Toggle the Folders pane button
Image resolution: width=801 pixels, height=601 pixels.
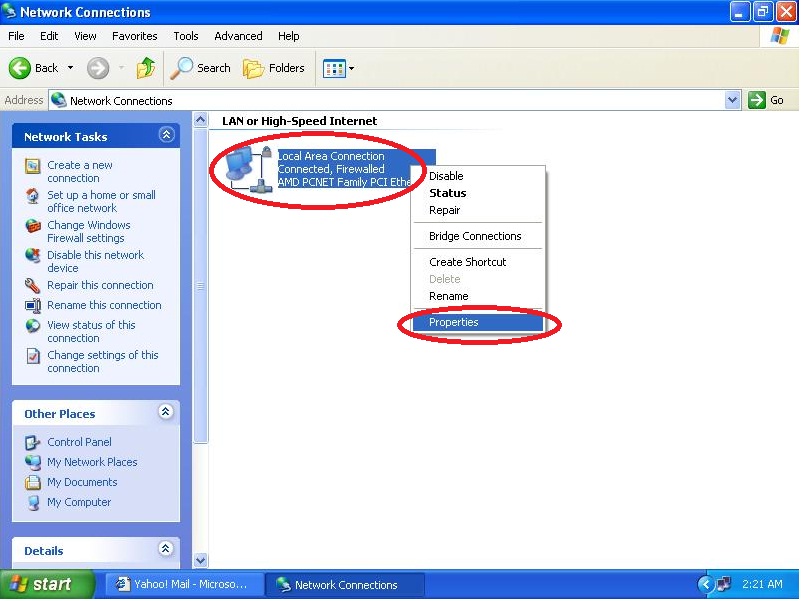(274, 68)
